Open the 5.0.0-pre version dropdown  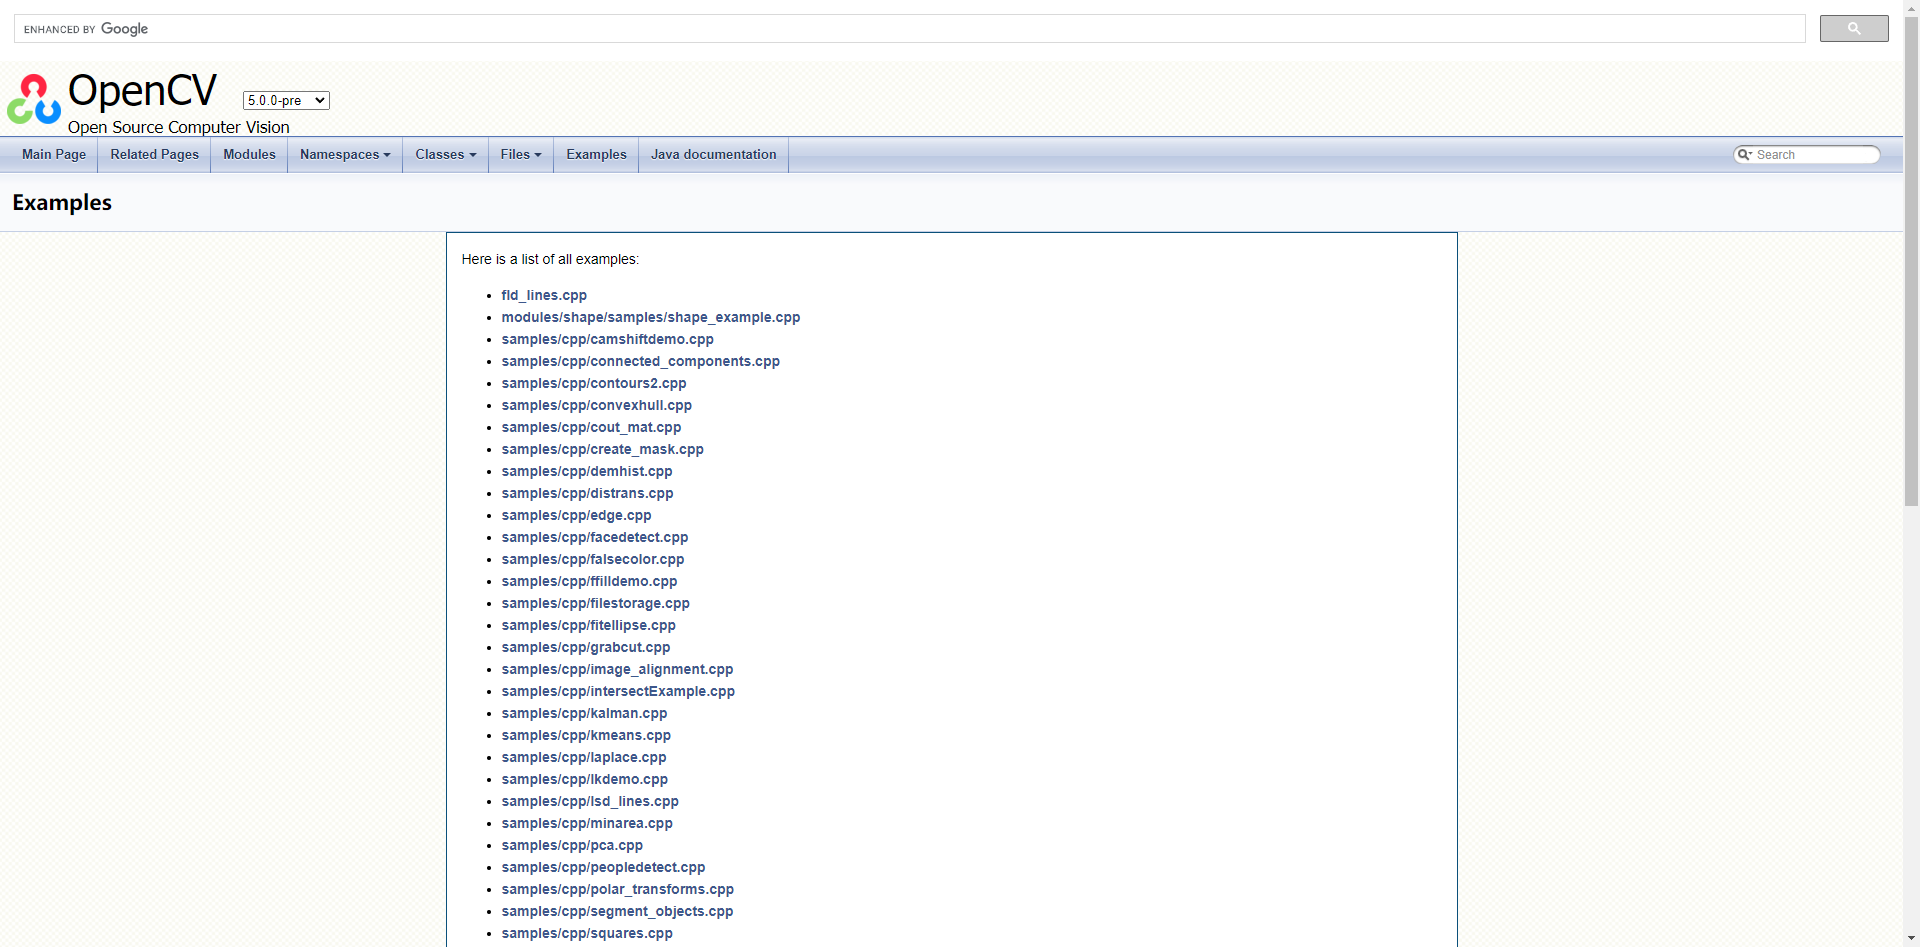(286, 100)
